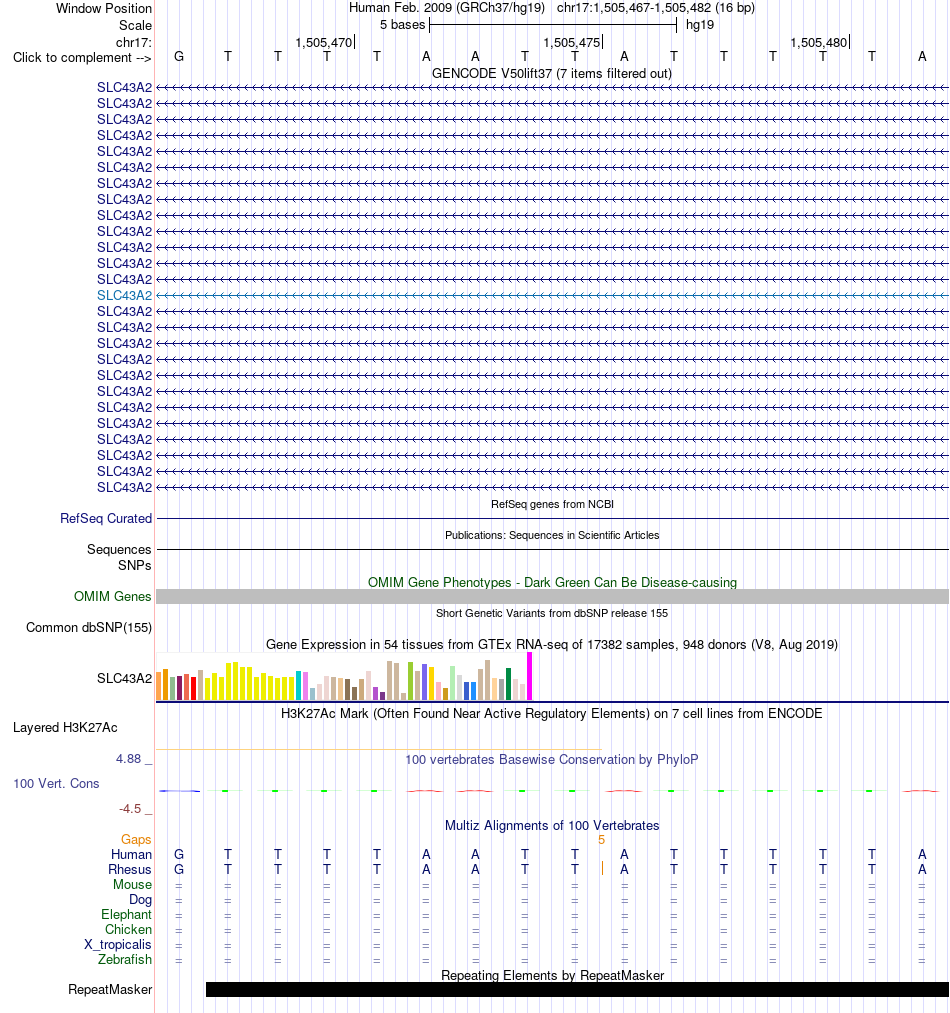Open the 'Repeating Elements by RepeatMasker' title

tap(552, 976)
